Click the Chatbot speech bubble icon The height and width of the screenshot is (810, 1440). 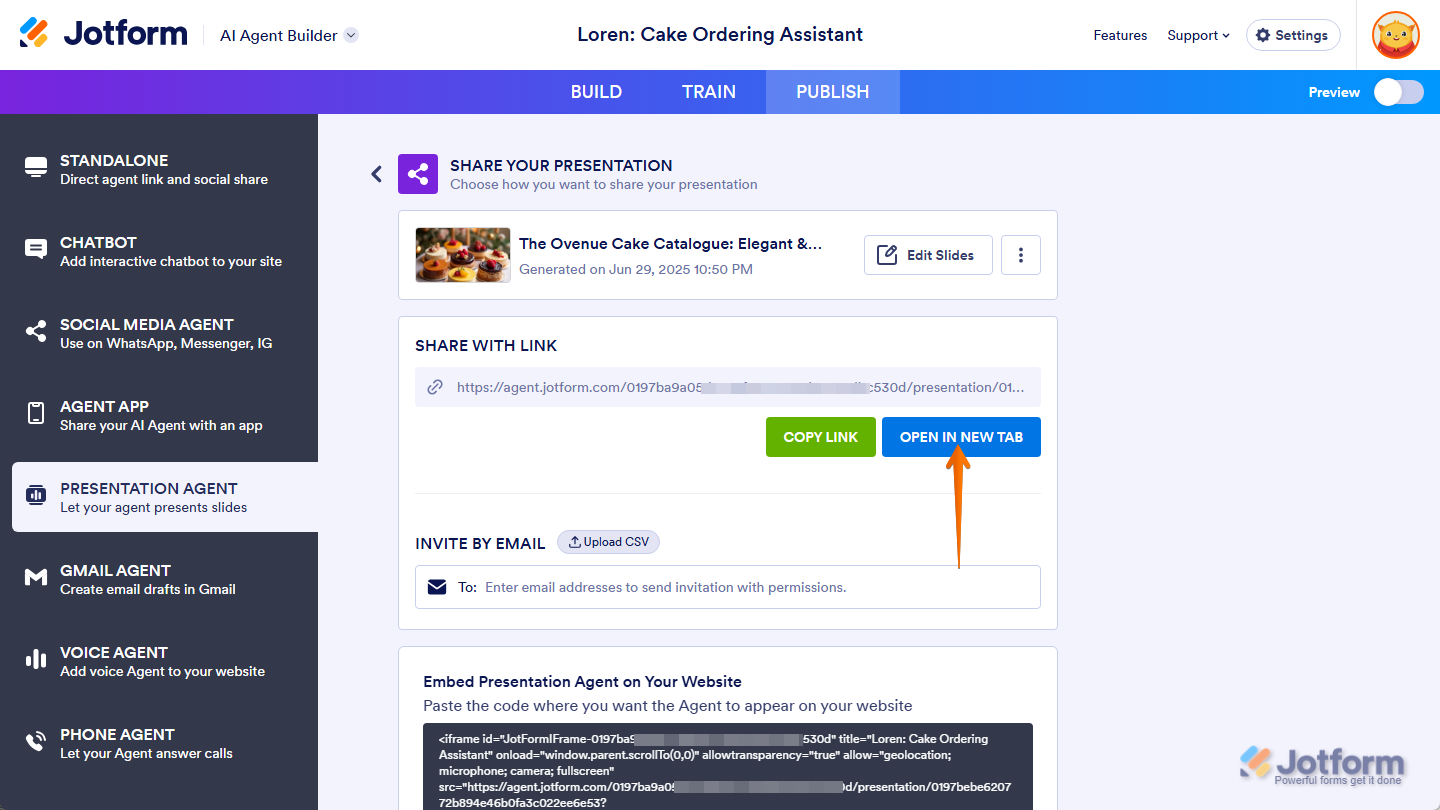[36, 250]
